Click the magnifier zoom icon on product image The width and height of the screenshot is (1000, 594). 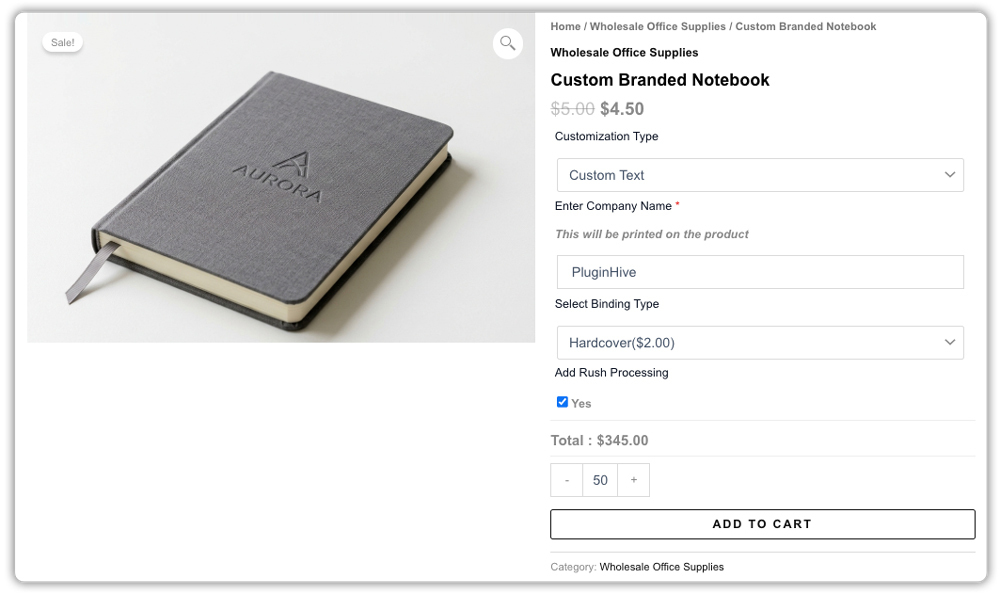pos(507,43)
